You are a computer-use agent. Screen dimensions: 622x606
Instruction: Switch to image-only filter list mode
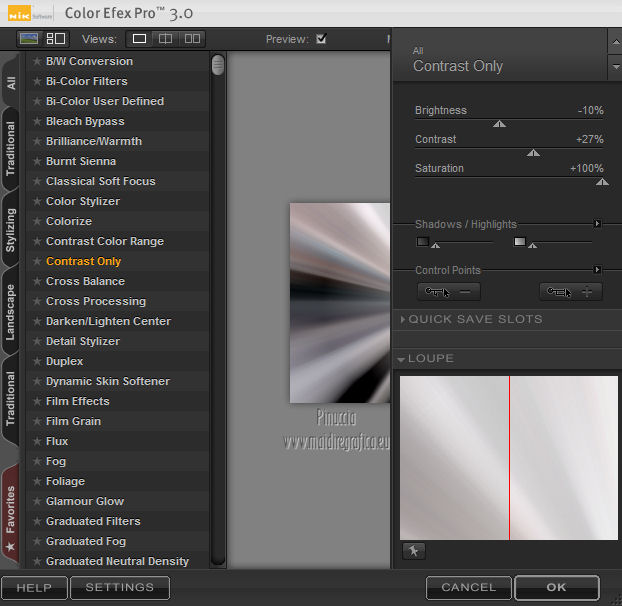[29, 39]
